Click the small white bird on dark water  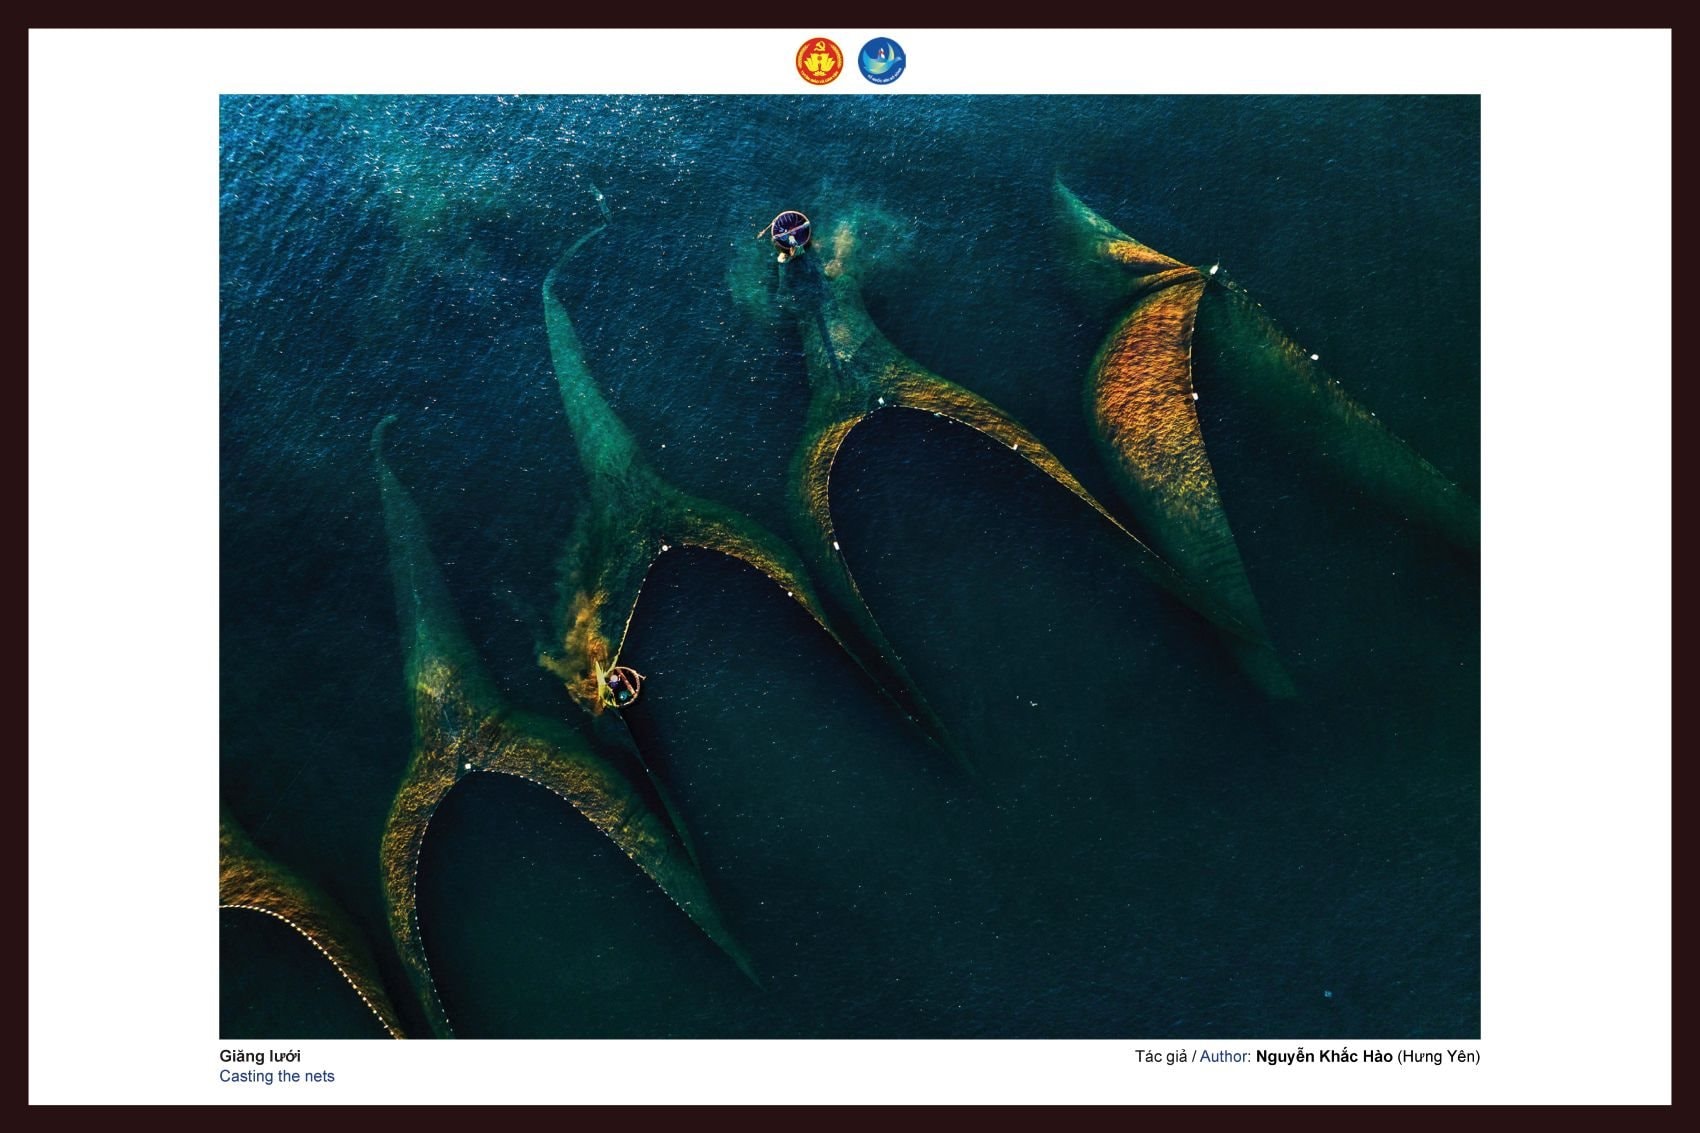pos(1033,703)
